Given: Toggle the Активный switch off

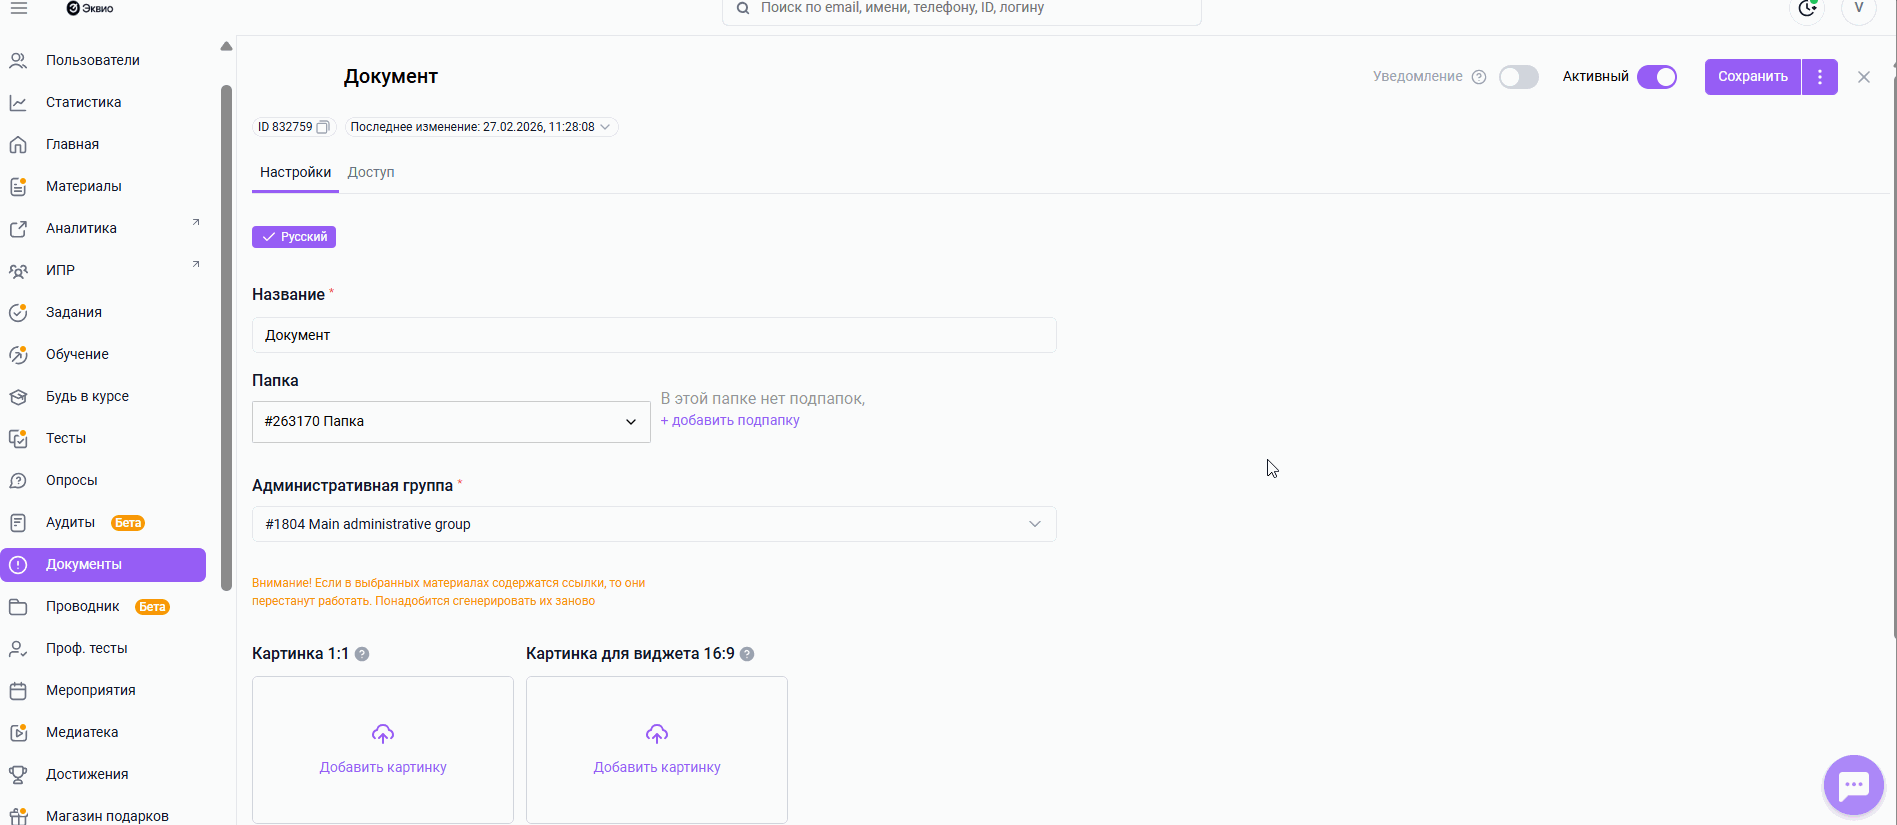Looking at the screenshot, I should [1657, 77].
